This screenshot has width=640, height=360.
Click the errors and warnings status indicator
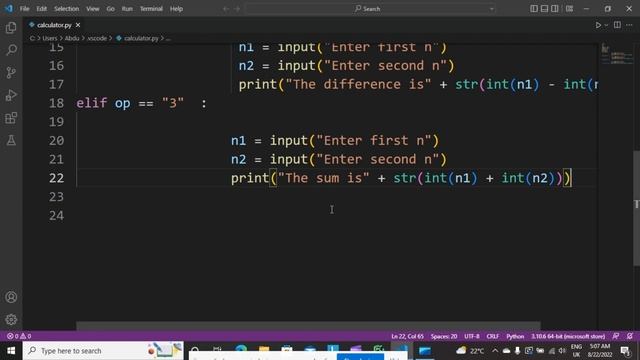click(19, 336)
